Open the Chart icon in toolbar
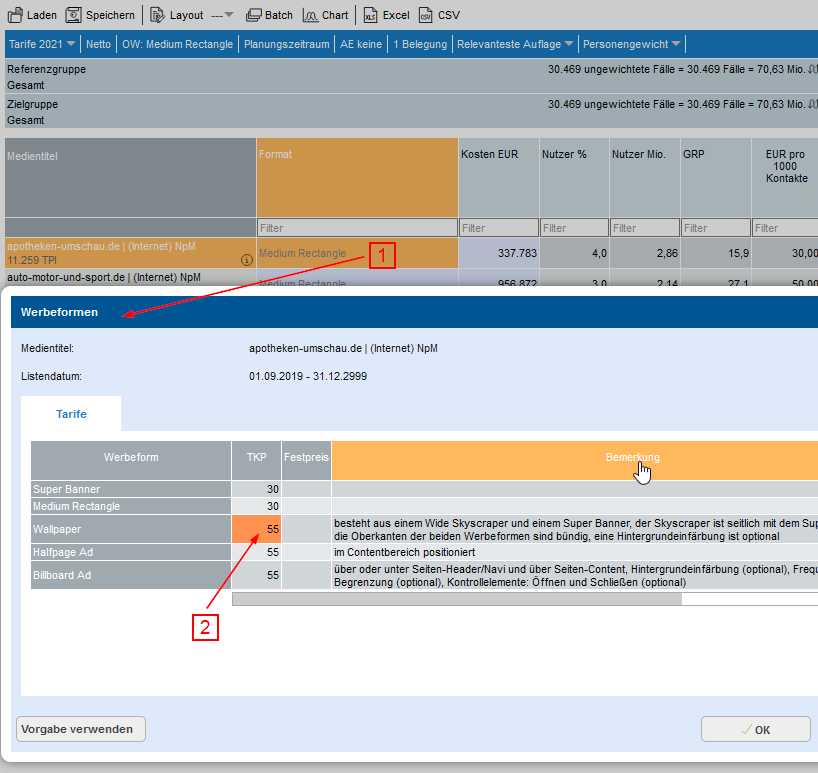This screenshot has height=773, width=818. click(310, 15)
